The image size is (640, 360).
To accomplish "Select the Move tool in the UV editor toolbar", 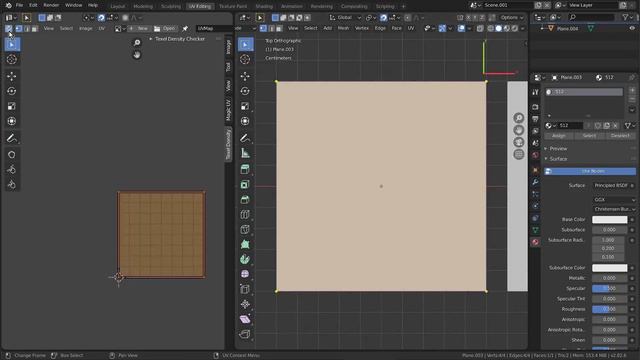I will coord(11,76).
